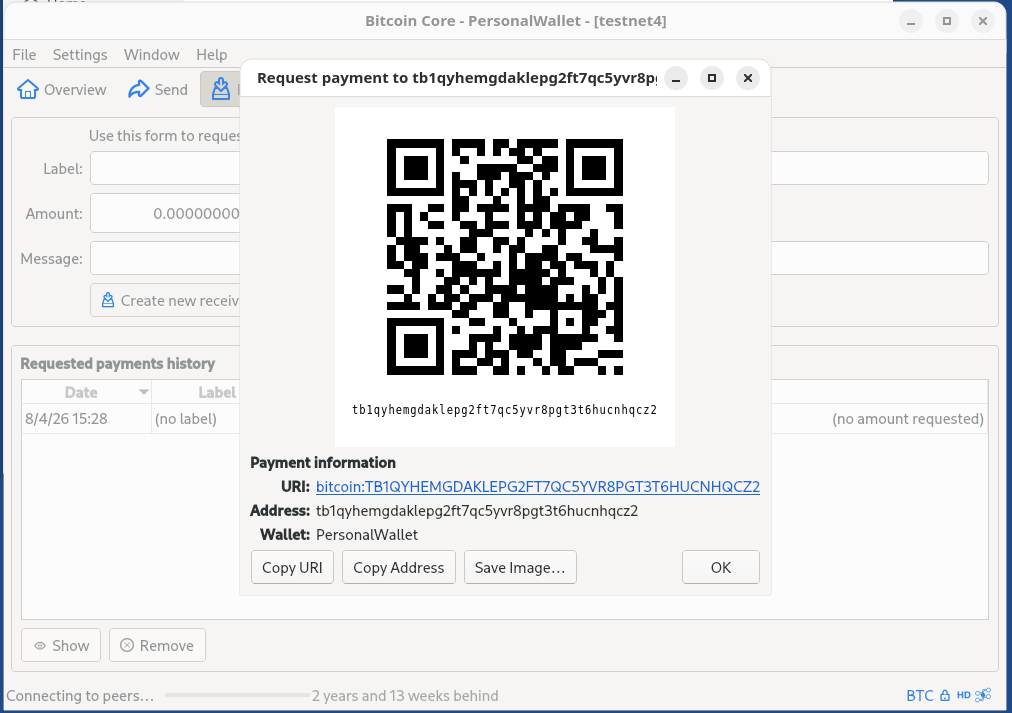Open the Settings menu
This screenshot has height=713, width=1012.
tap(80, 55)
